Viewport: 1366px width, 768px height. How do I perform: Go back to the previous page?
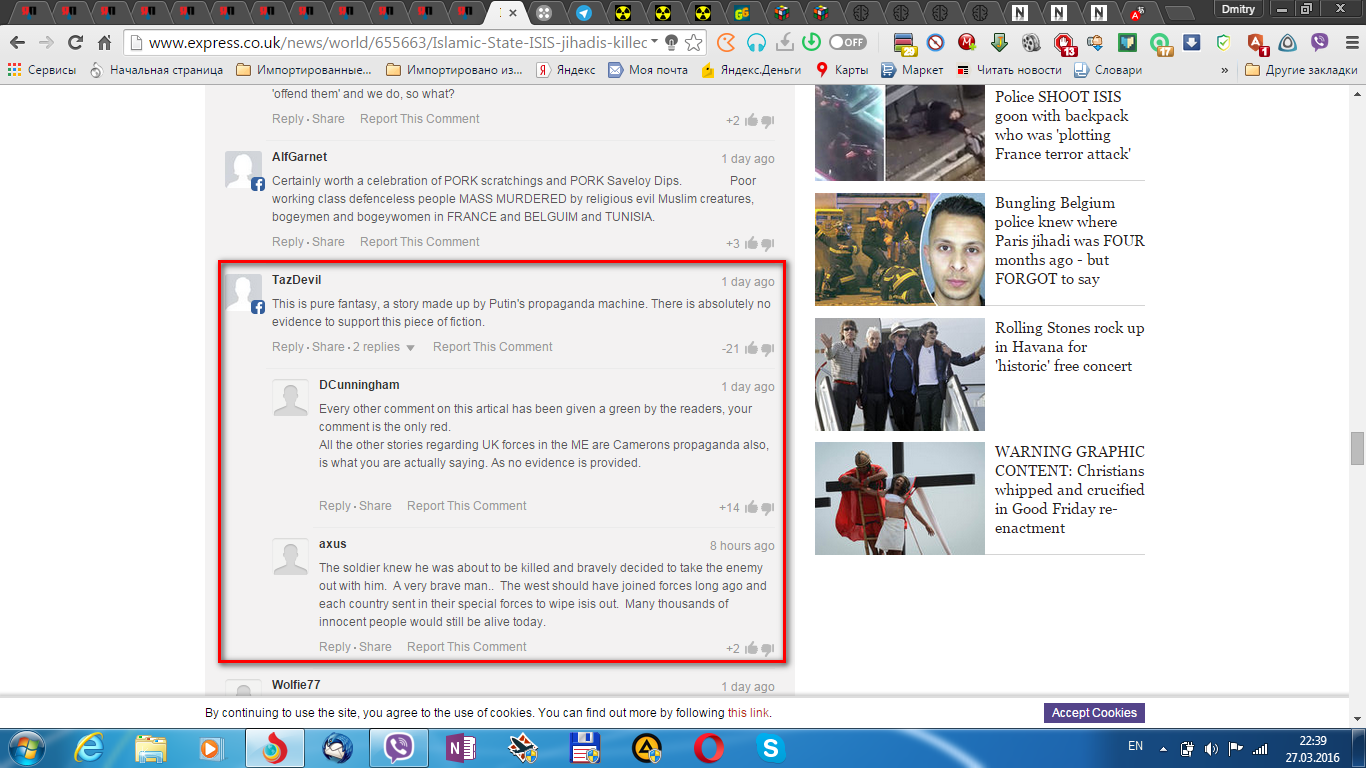click(x=17, y=43)
